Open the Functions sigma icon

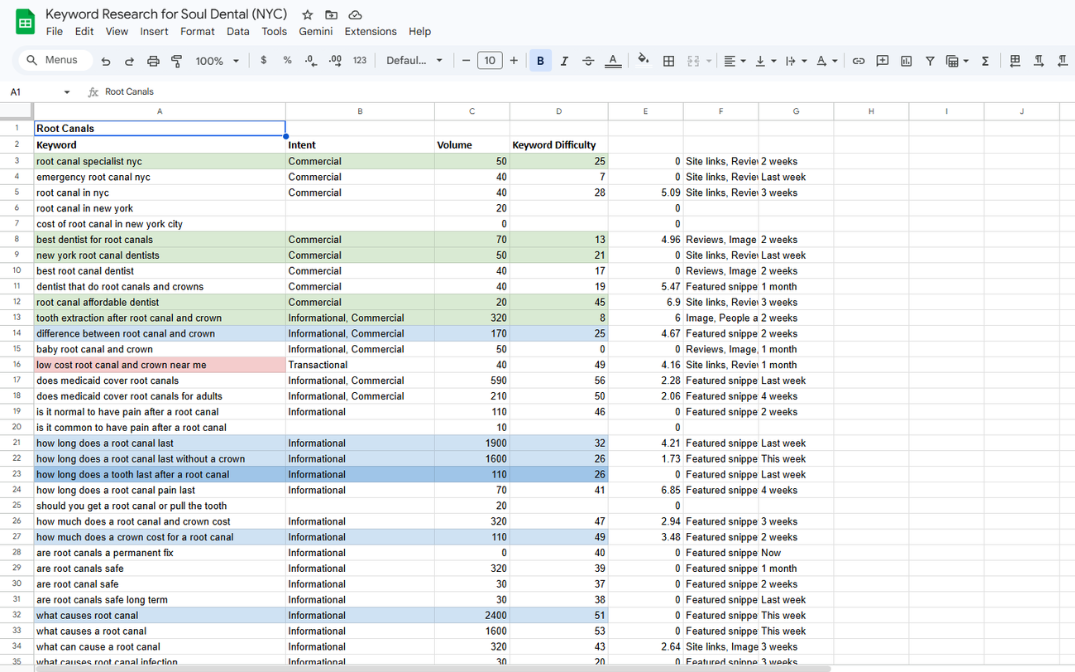(985, 61)
